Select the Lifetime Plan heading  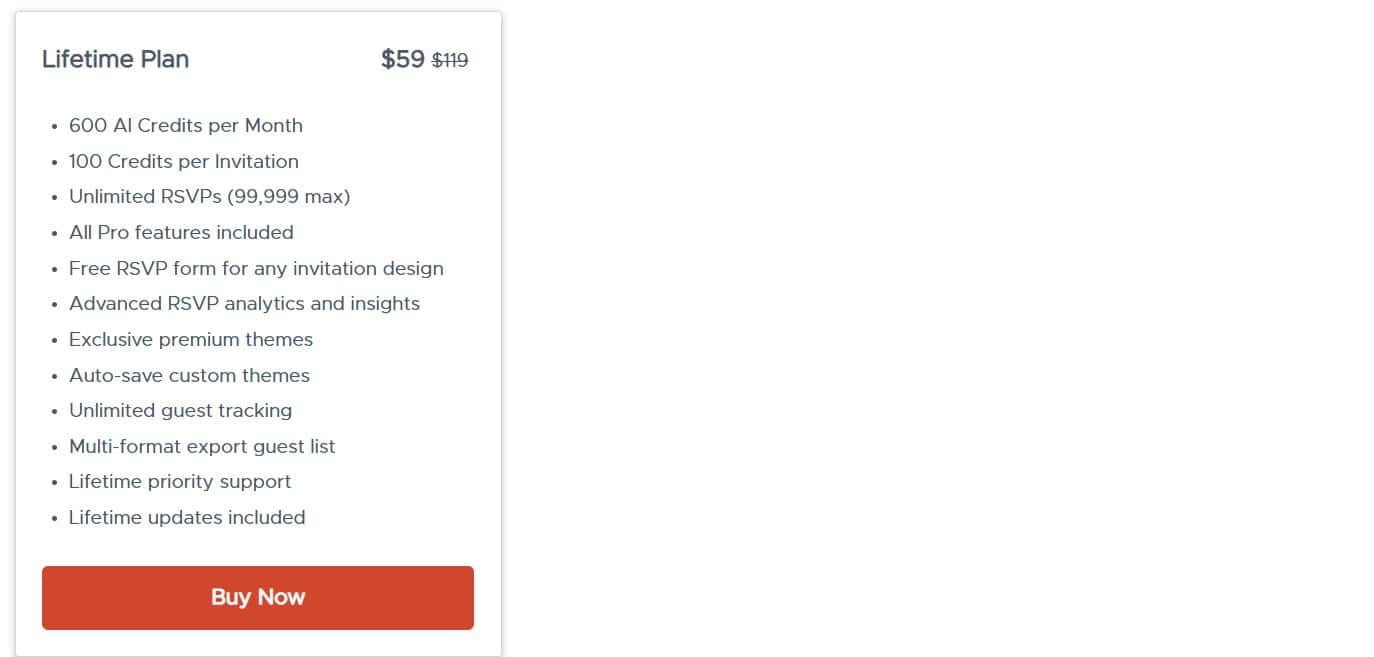(115, 59)
